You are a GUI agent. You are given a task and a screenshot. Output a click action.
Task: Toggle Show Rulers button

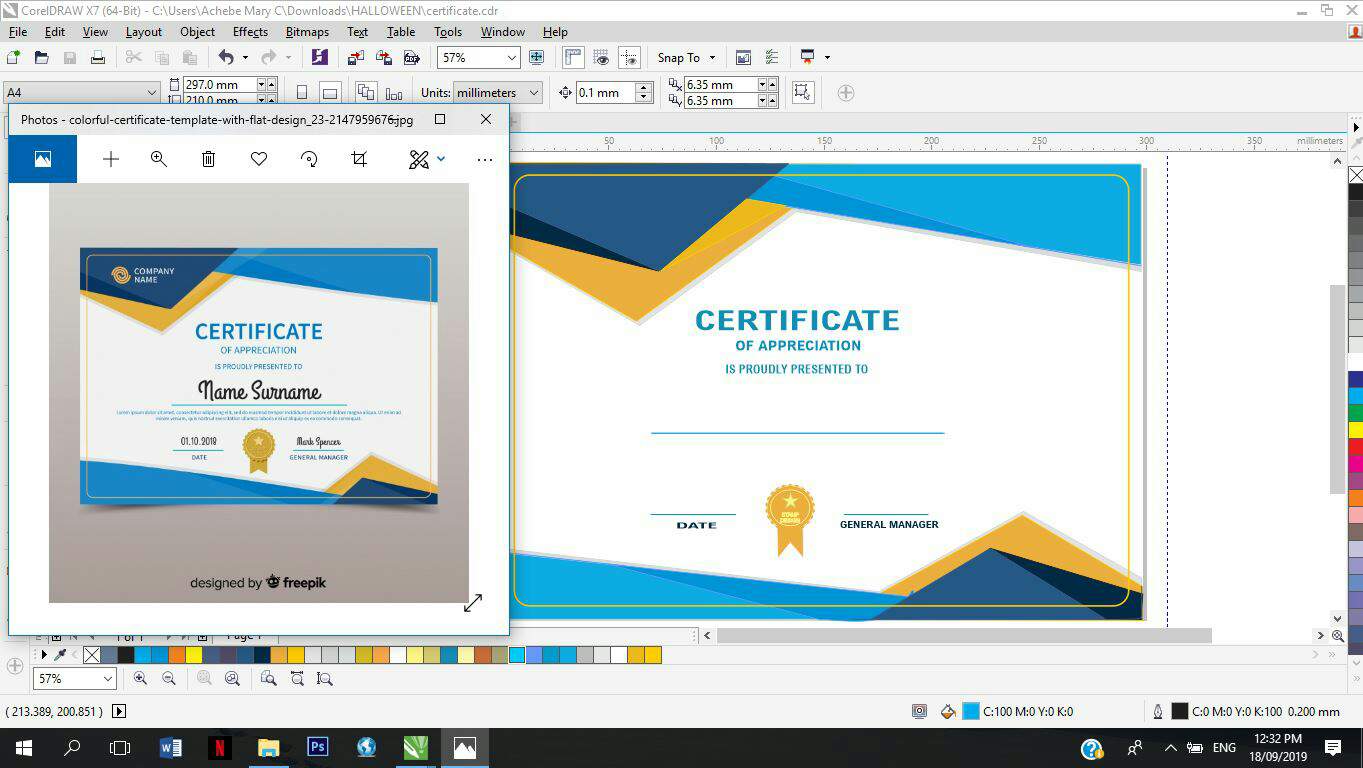coord(573,58)
